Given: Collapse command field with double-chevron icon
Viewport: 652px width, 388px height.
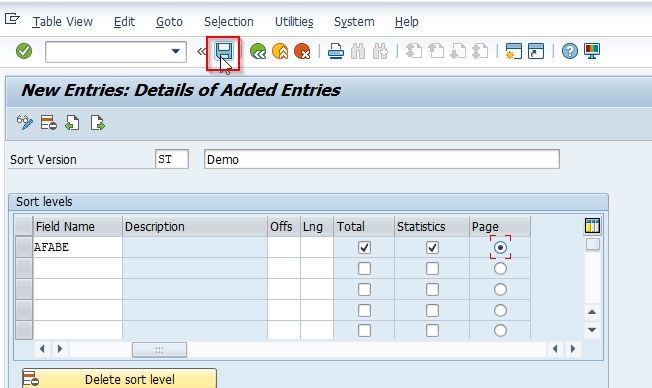Looking at the screenshot, I should [201, 52].
